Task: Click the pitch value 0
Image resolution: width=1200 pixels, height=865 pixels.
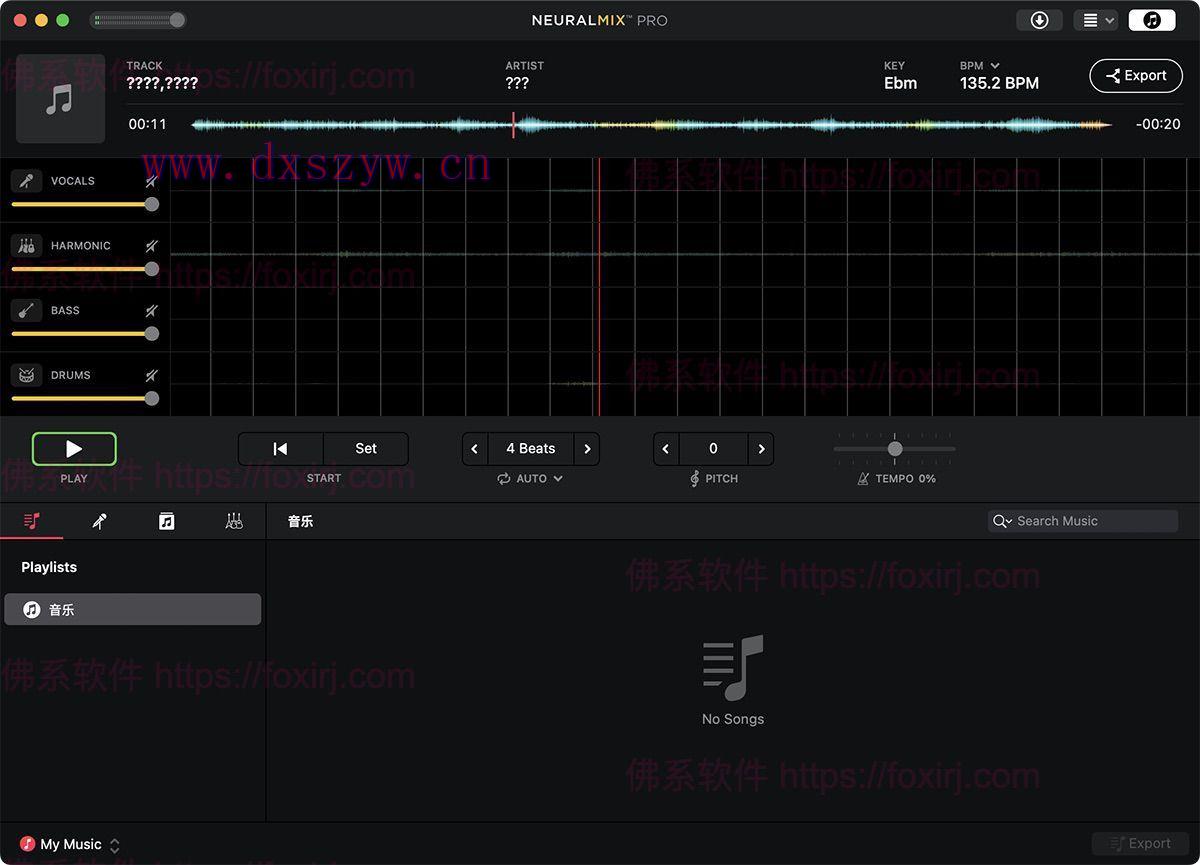Action: click(713, 449)
